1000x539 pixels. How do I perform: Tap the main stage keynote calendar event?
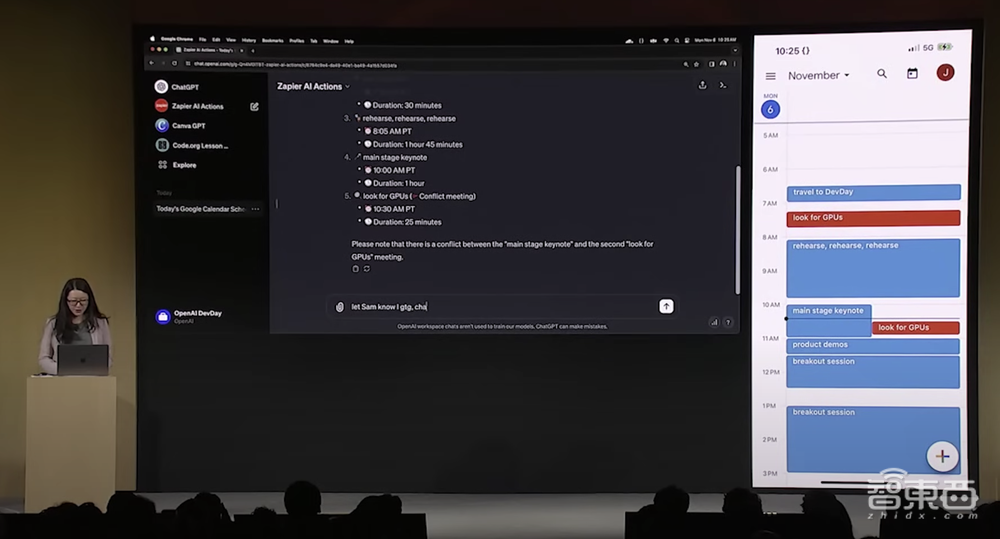828,312
